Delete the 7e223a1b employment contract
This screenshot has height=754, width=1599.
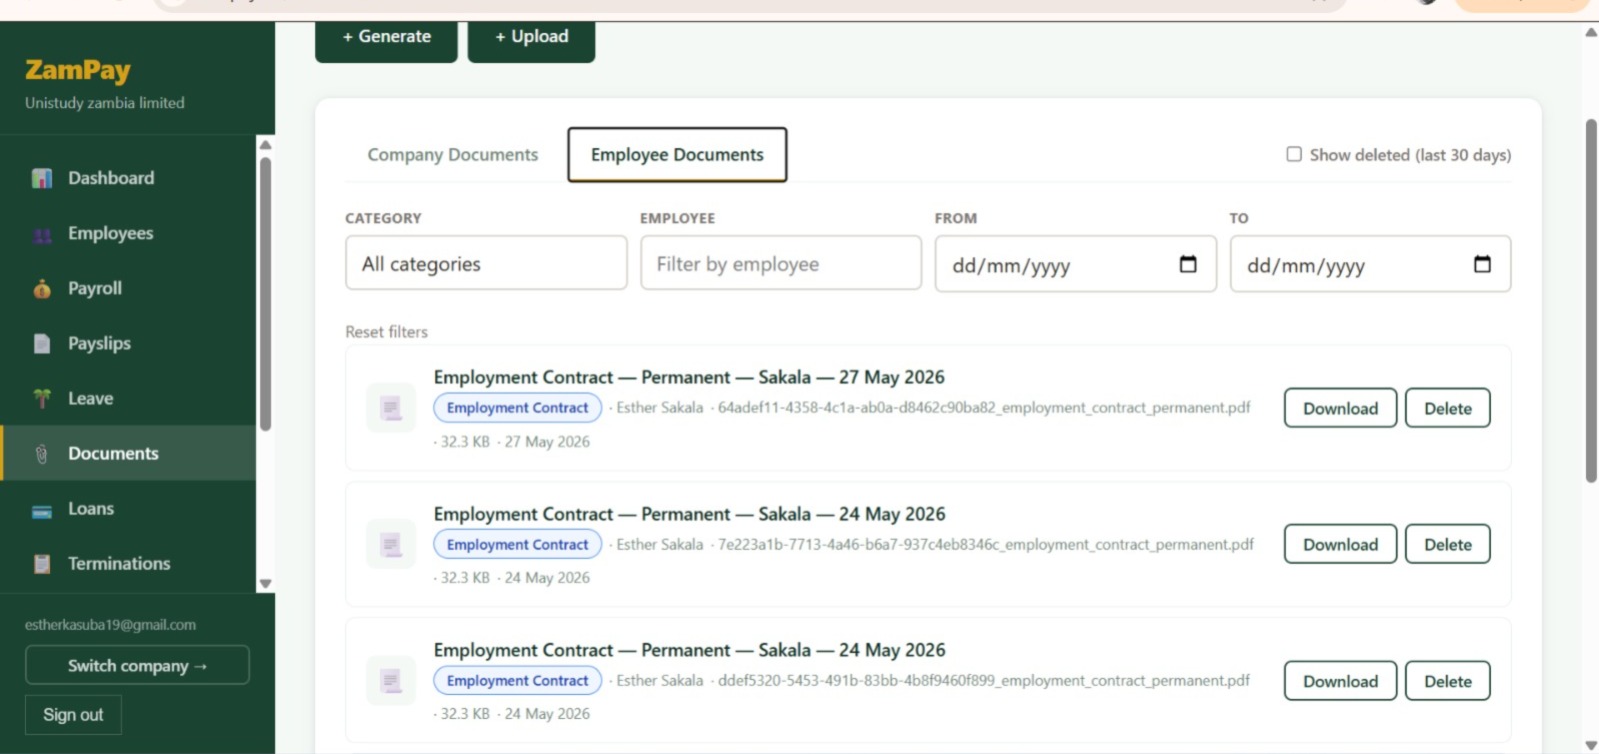pos(1447,544)
